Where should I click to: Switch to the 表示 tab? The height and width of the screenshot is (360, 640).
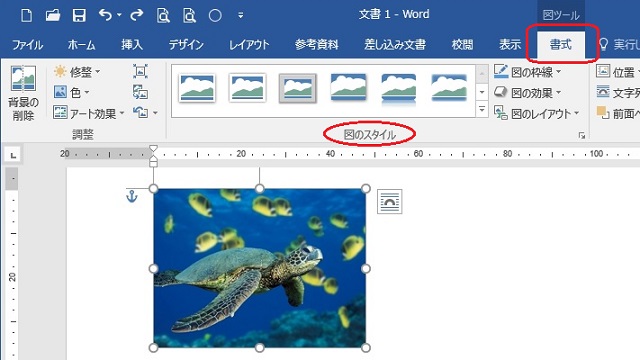tap(510, 44)
